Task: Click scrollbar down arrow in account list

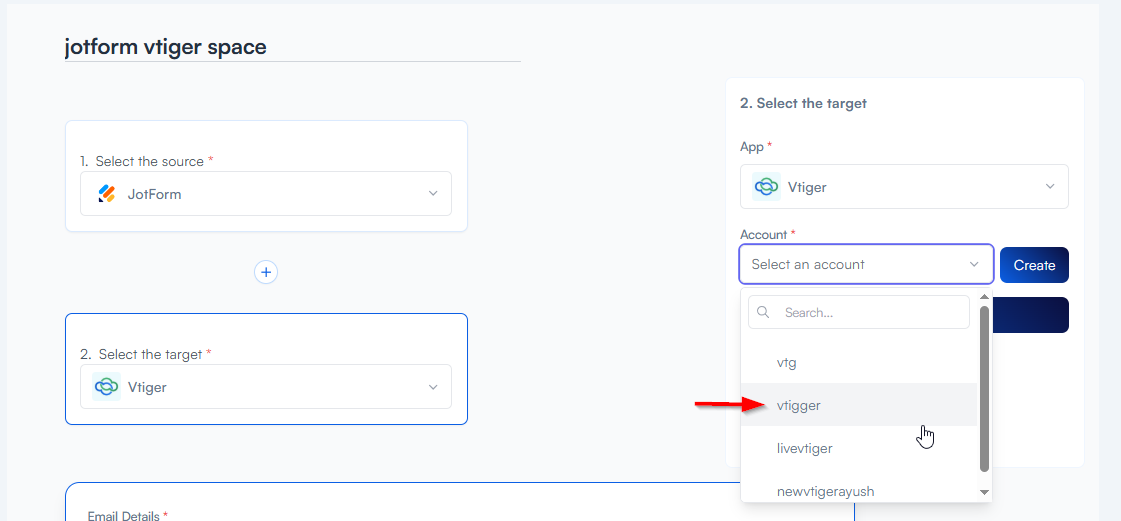Action: pyautogui.click(x=984, y=492)
